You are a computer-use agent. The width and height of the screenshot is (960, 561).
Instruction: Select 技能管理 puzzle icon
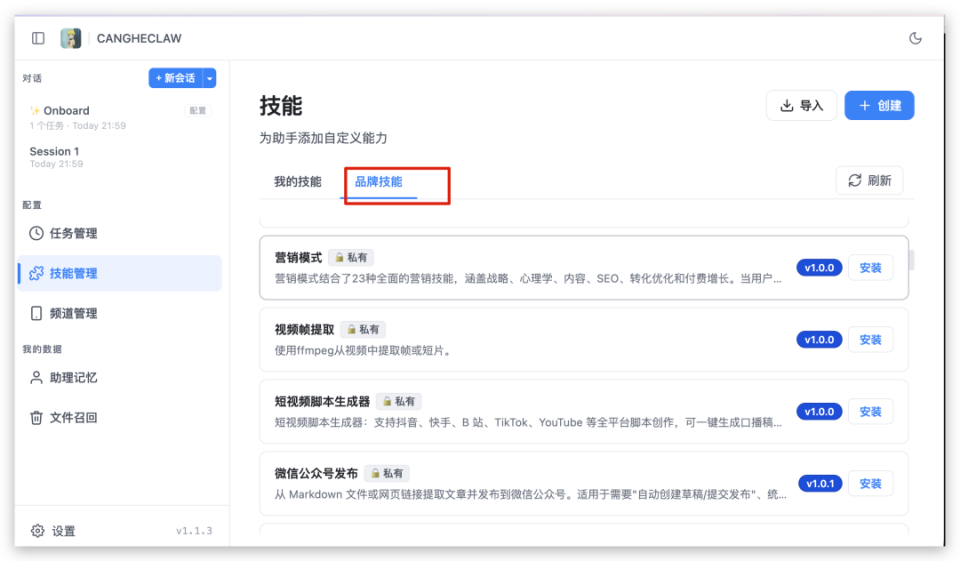tap(36, 273)
